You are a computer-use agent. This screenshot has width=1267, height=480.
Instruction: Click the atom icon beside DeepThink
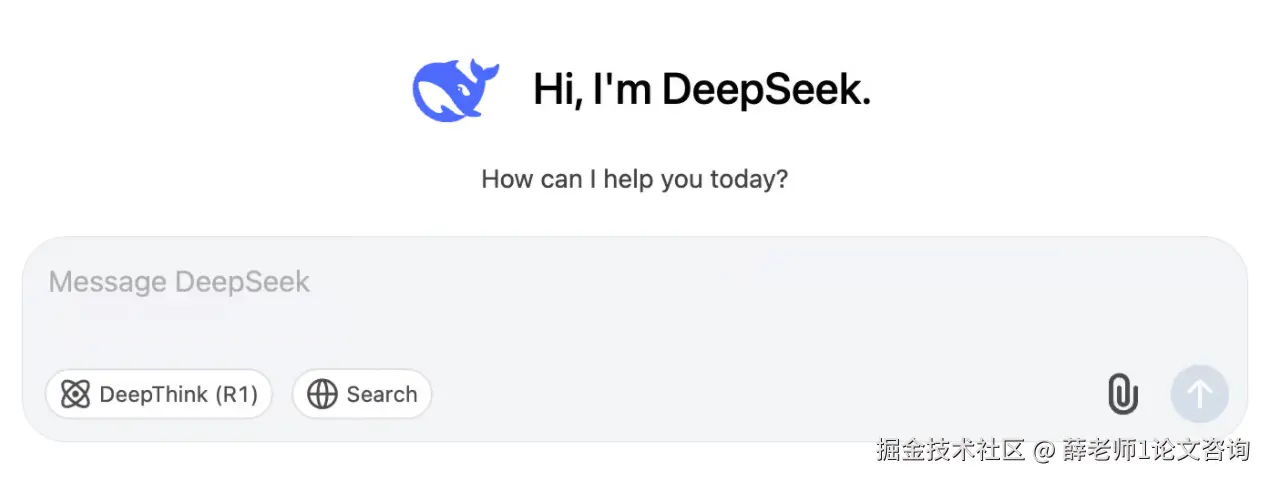(x=75, y=394)
